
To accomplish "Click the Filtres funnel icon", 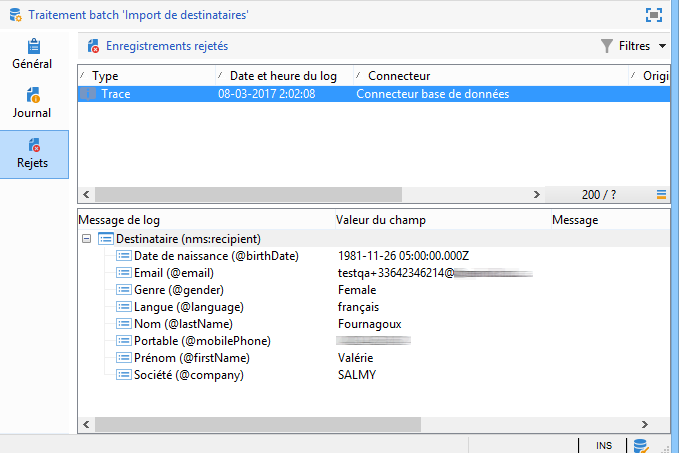I will pyautogui.click(x=606, y=46).
